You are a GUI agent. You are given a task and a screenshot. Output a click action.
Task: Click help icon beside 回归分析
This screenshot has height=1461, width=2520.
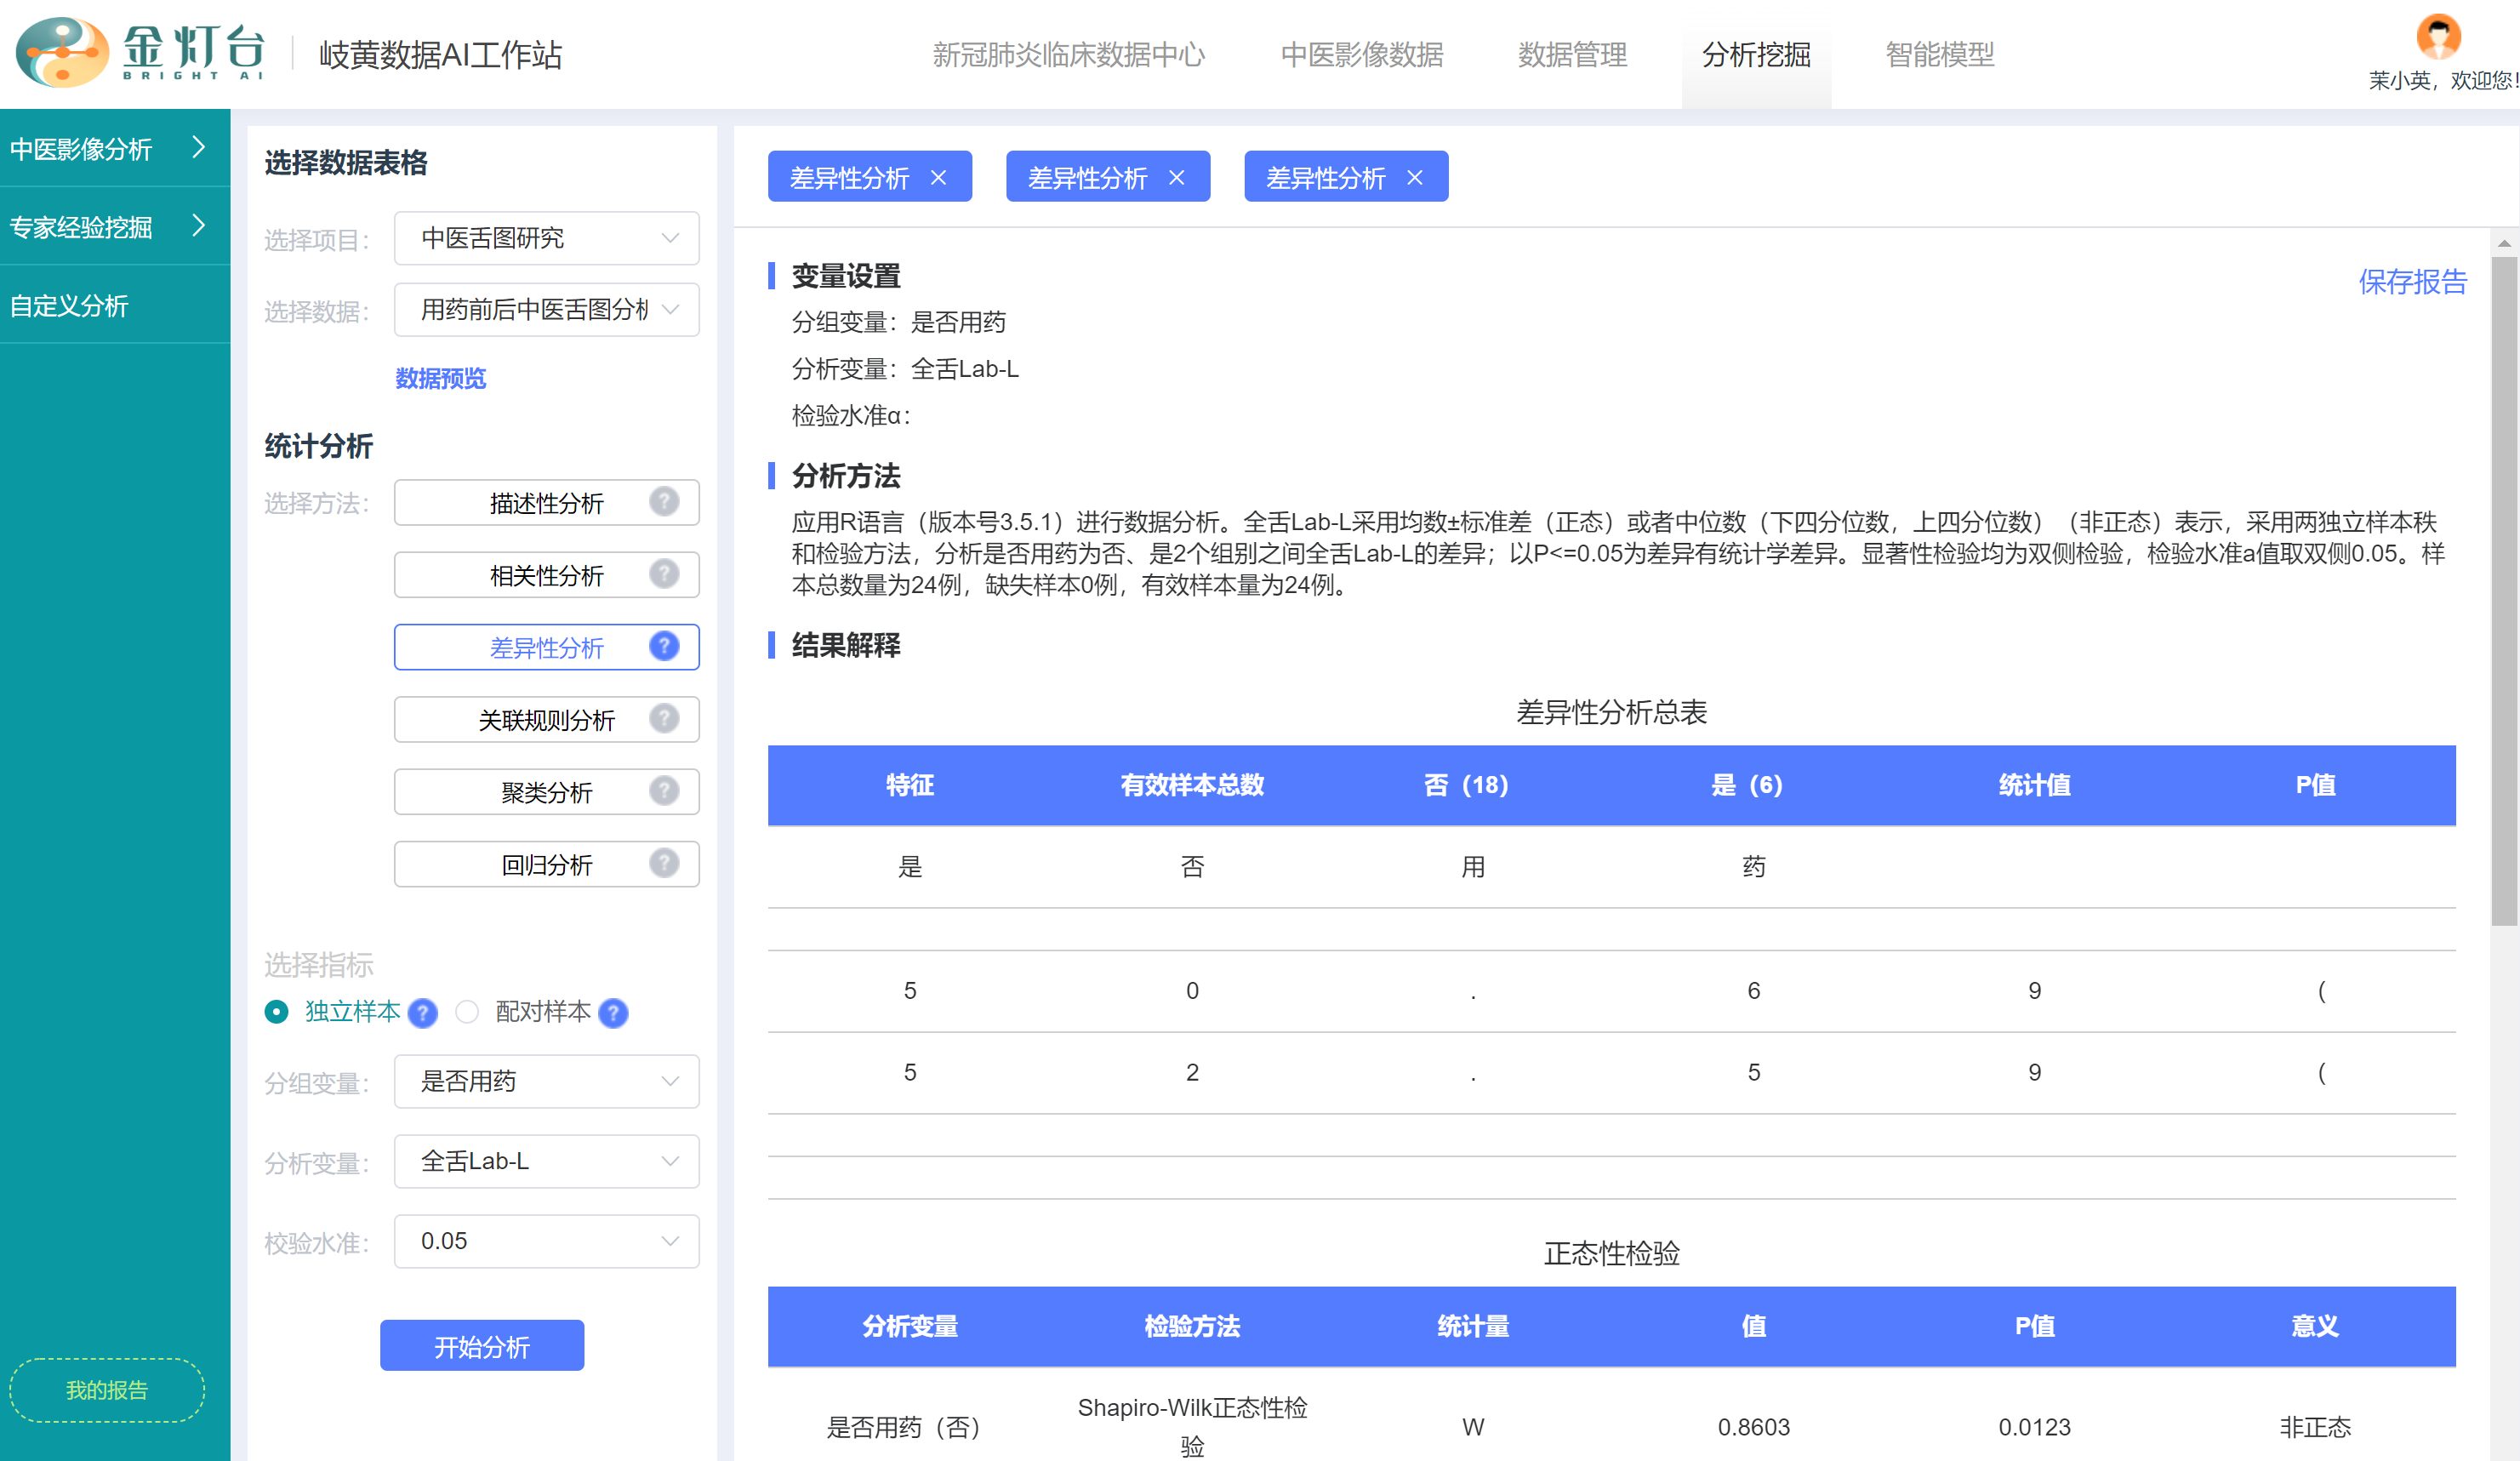click(663, 863)
